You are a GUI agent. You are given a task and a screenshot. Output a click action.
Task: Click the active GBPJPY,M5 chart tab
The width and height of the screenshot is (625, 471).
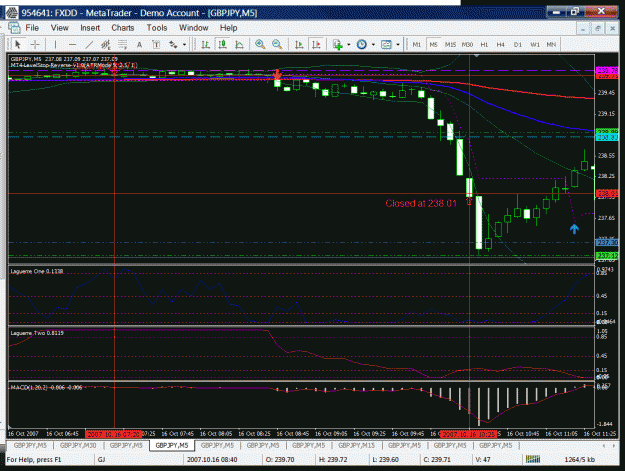[172, 445]
